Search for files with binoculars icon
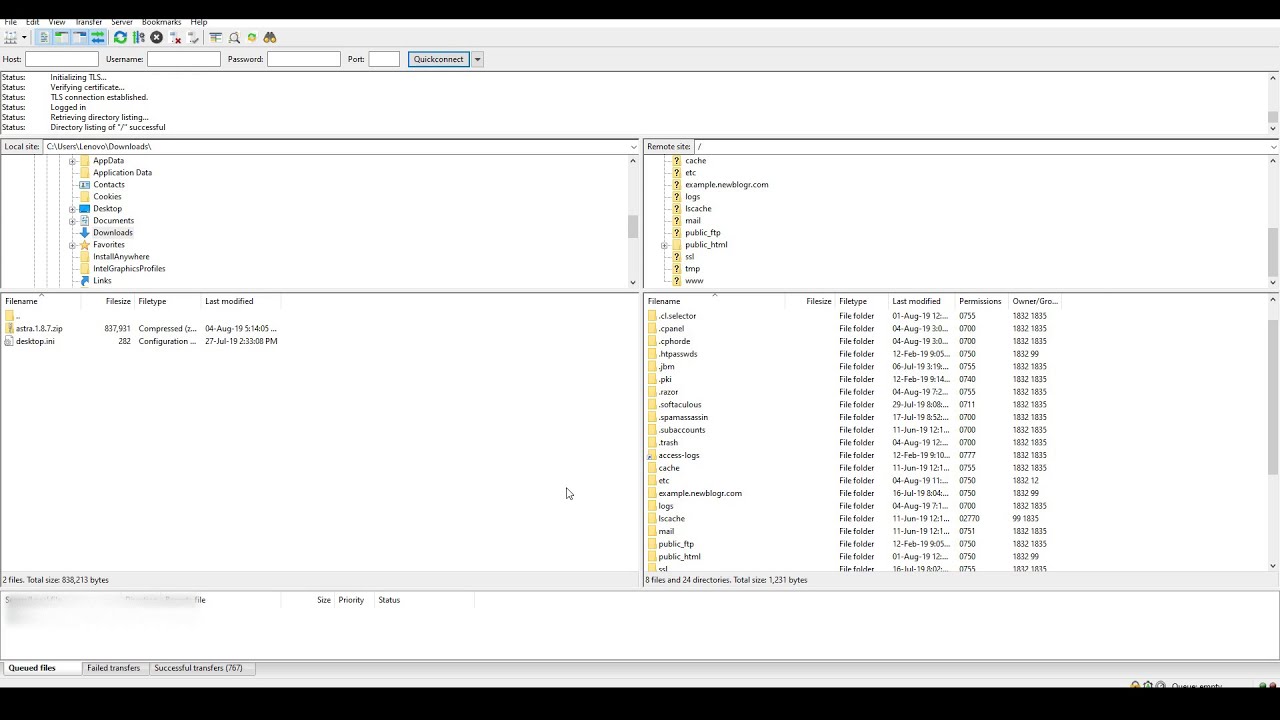Screen dimensions: 1280x720 270,38
